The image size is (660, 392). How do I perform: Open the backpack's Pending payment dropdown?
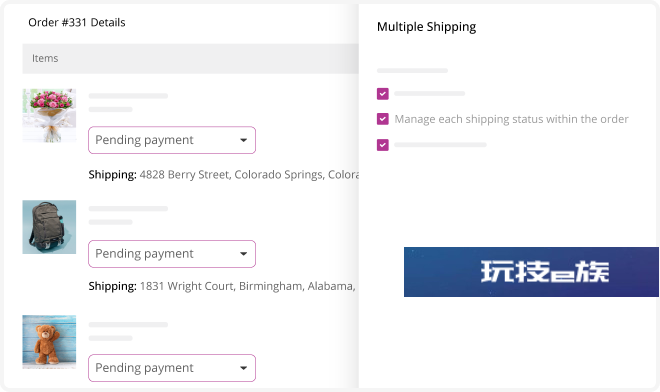coord(172,254)
